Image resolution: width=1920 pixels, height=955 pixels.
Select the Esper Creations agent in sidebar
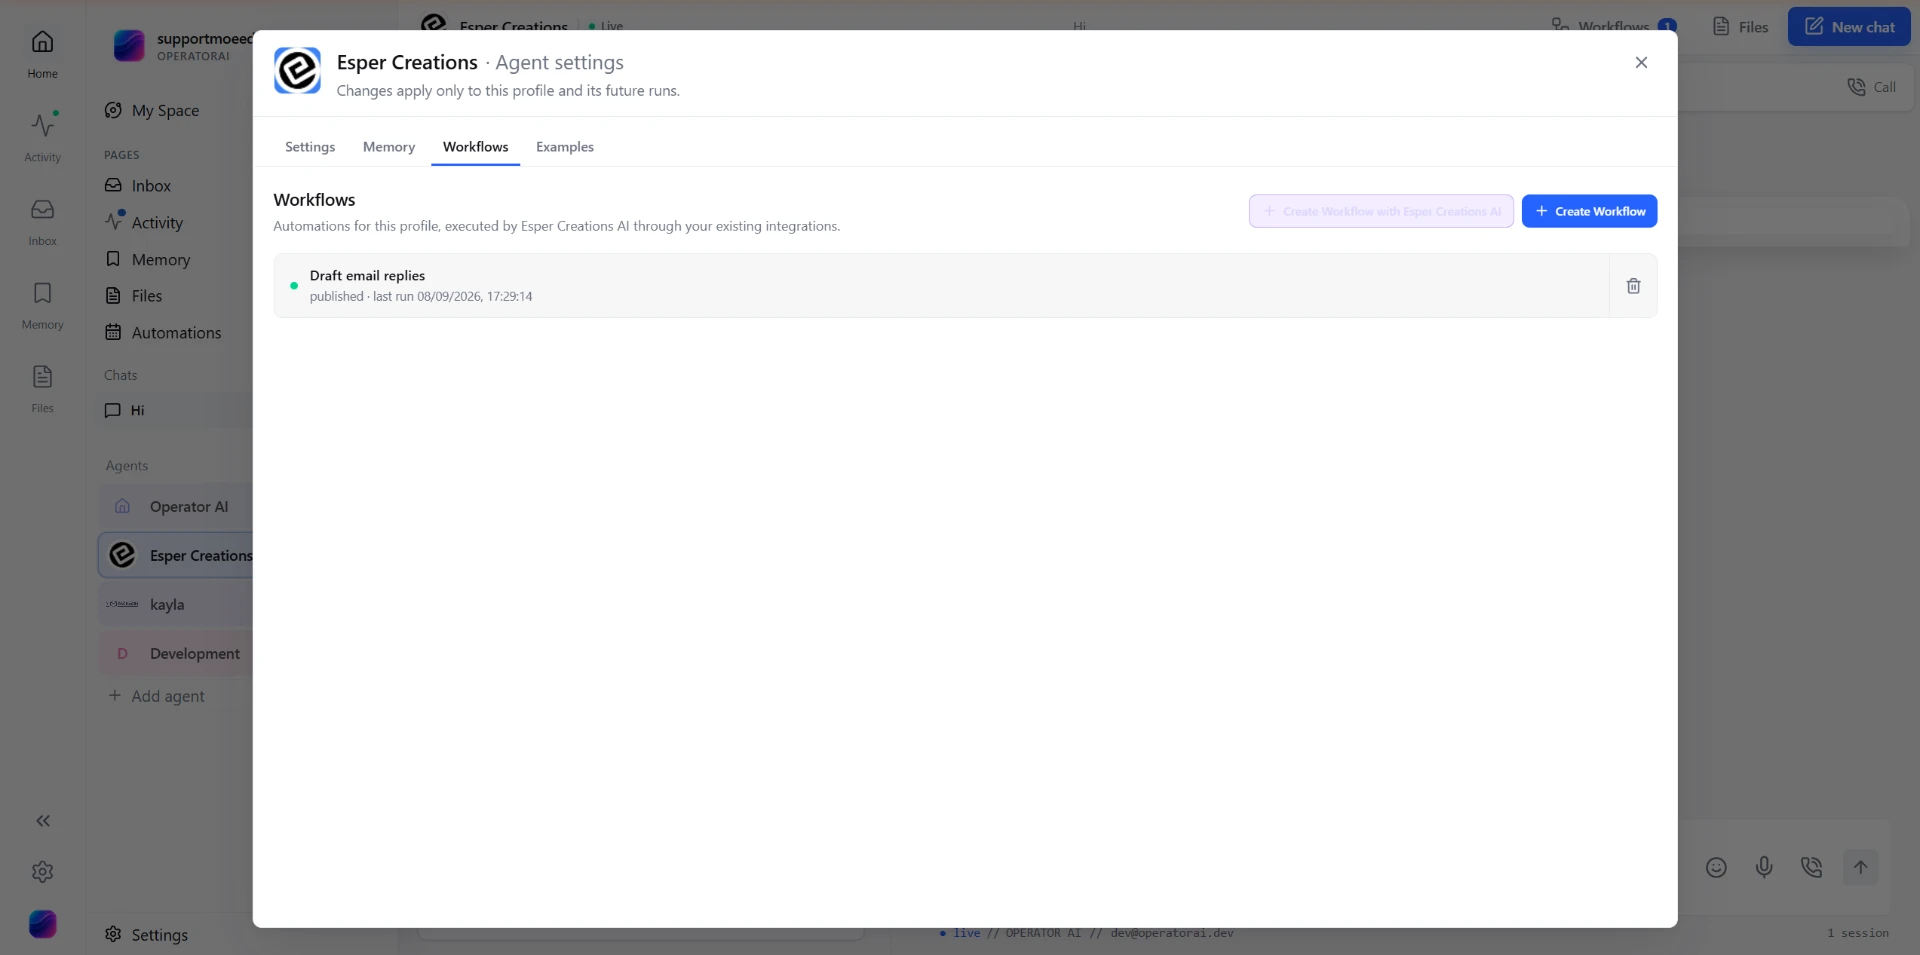pos(175,555)
